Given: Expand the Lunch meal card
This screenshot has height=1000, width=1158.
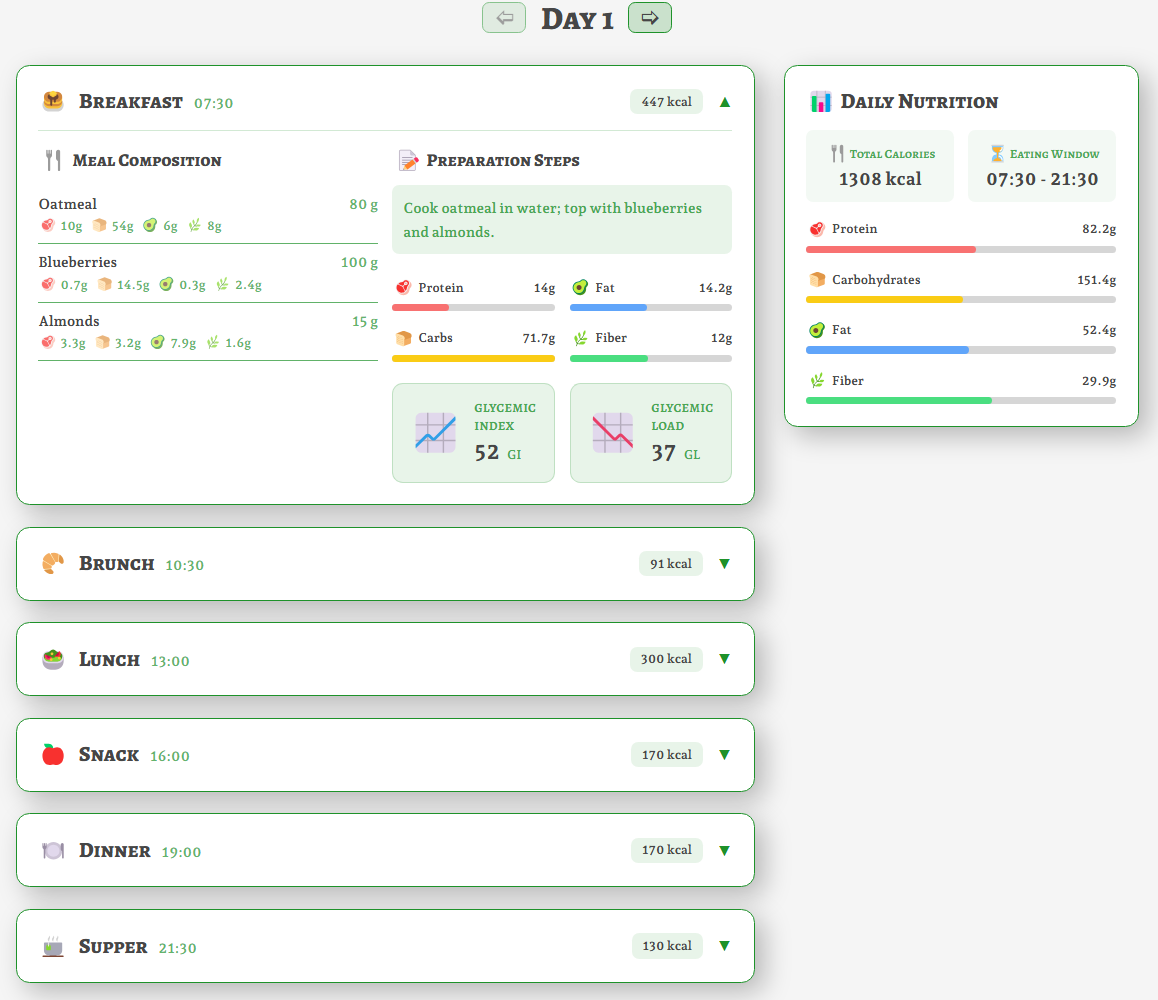Looking at the screenshot, I should (724, 659).
